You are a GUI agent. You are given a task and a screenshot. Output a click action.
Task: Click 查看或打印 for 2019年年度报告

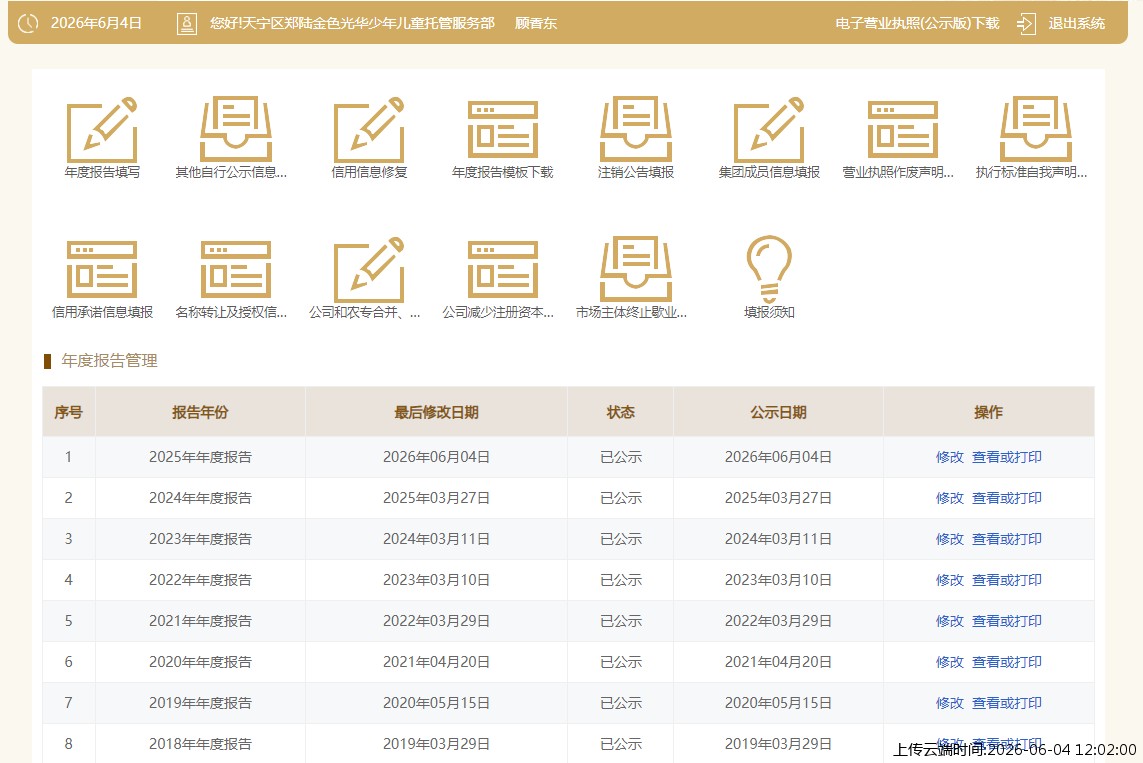click(1007, 703)
